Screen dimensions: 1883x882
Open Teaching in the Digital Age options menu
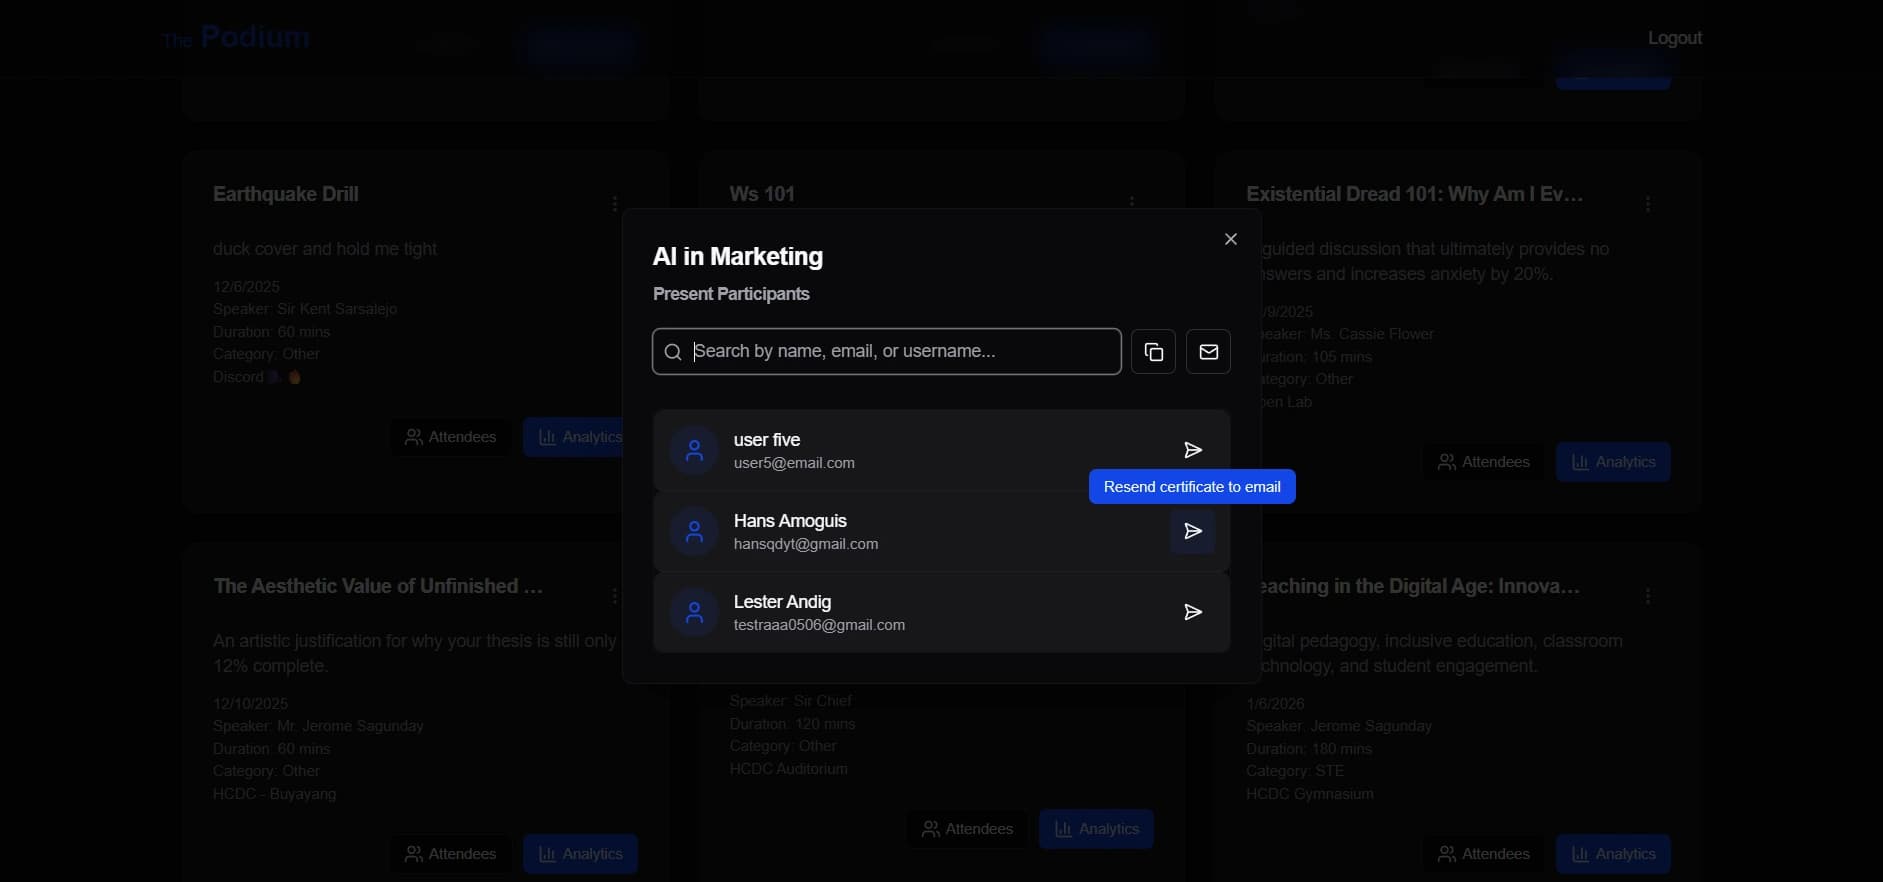1648,596
